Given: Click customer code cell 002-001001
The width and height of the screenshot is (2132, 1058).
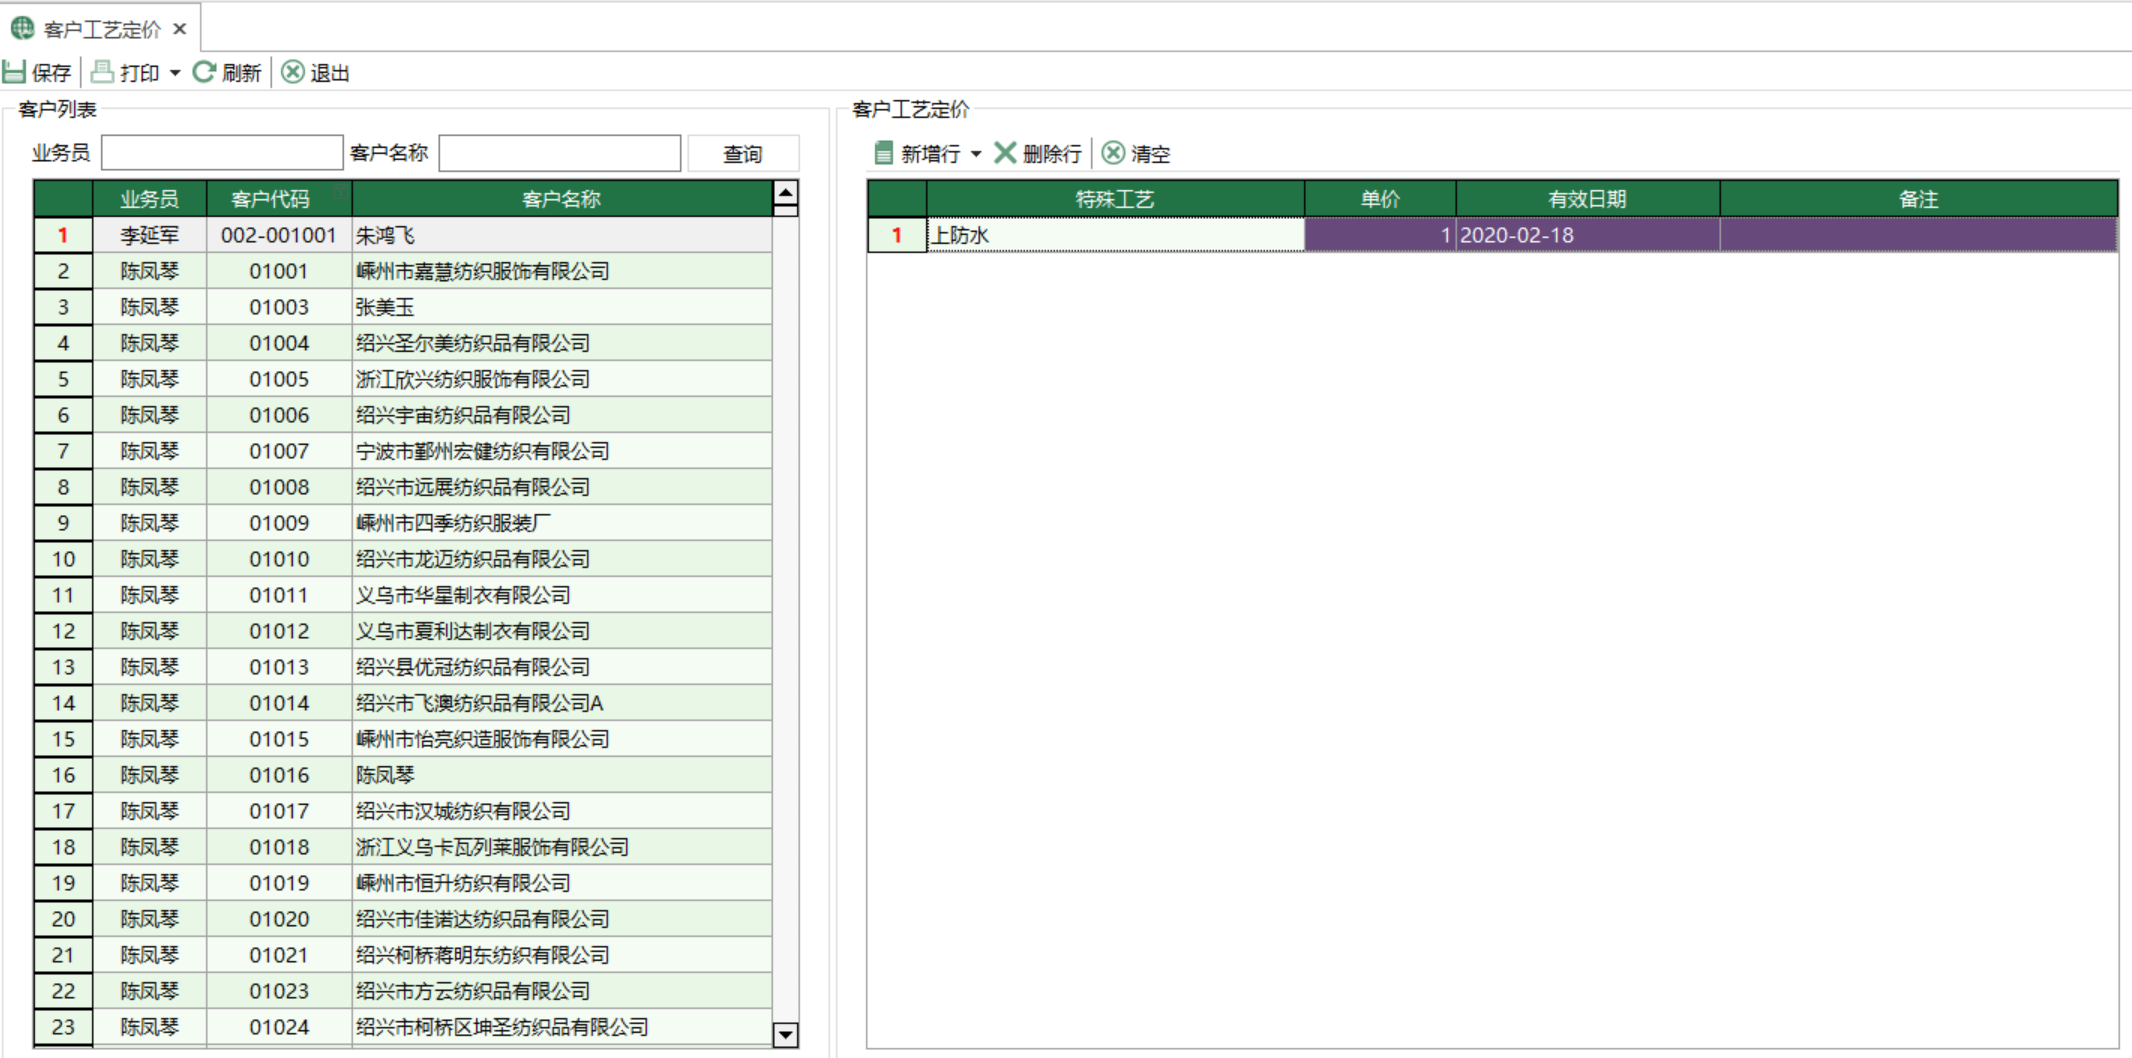Looking at the screenshot, I should 279,235.
